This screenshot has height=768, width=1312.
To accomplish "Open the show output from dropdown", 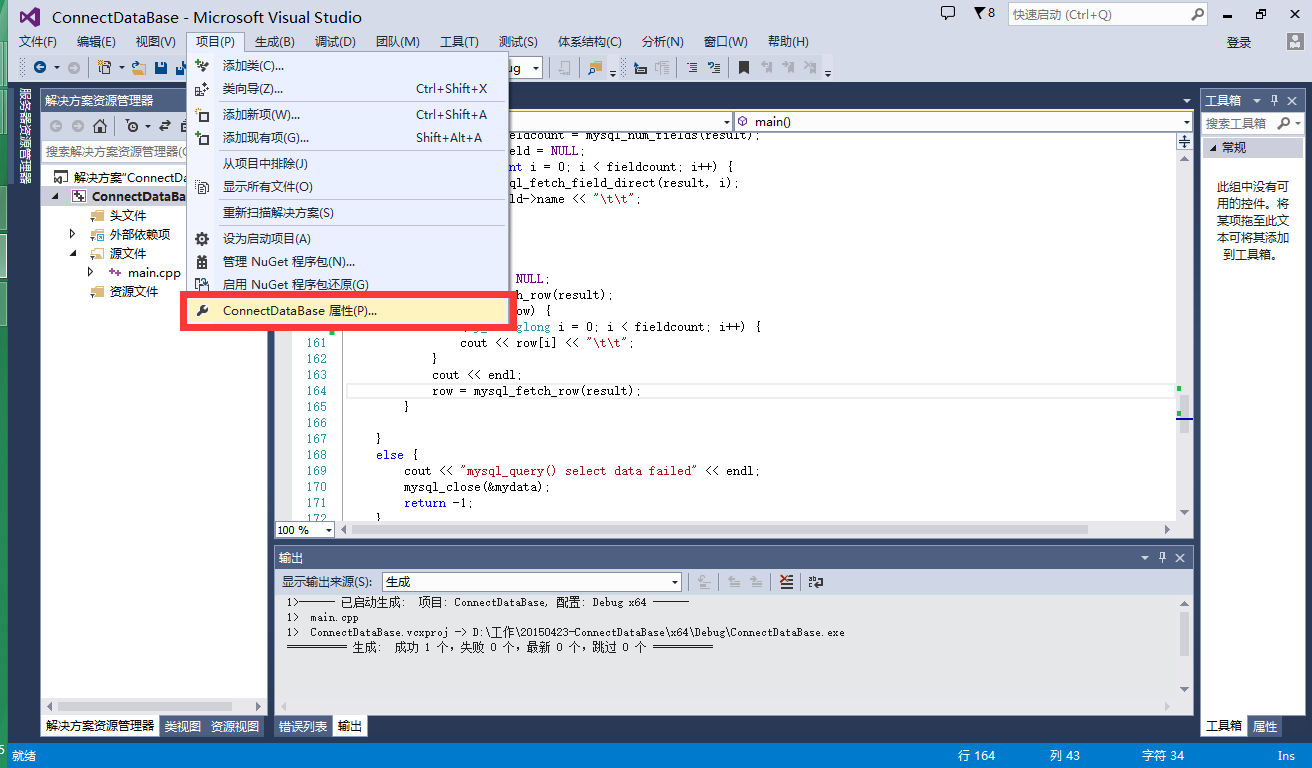I will click(x=675, y=582).
